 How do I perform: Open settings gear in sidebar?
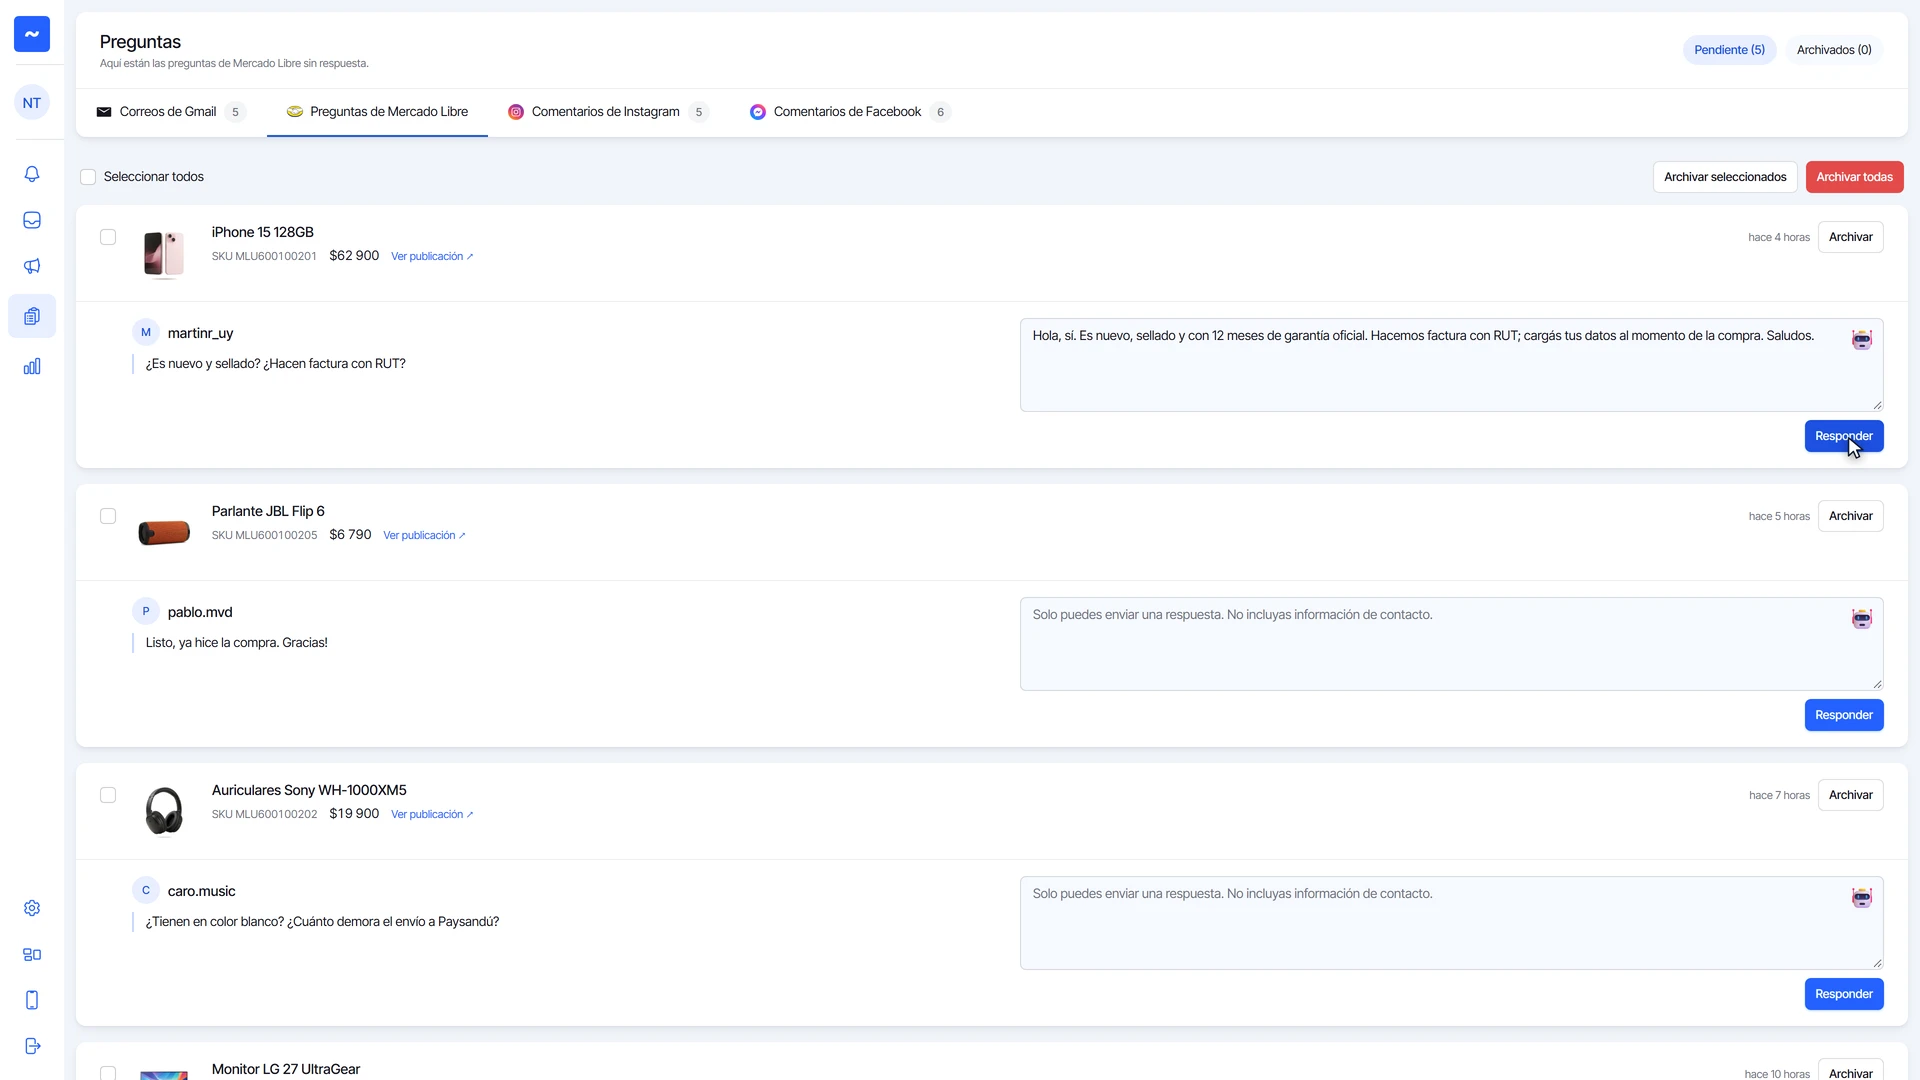tap(32, 908)
